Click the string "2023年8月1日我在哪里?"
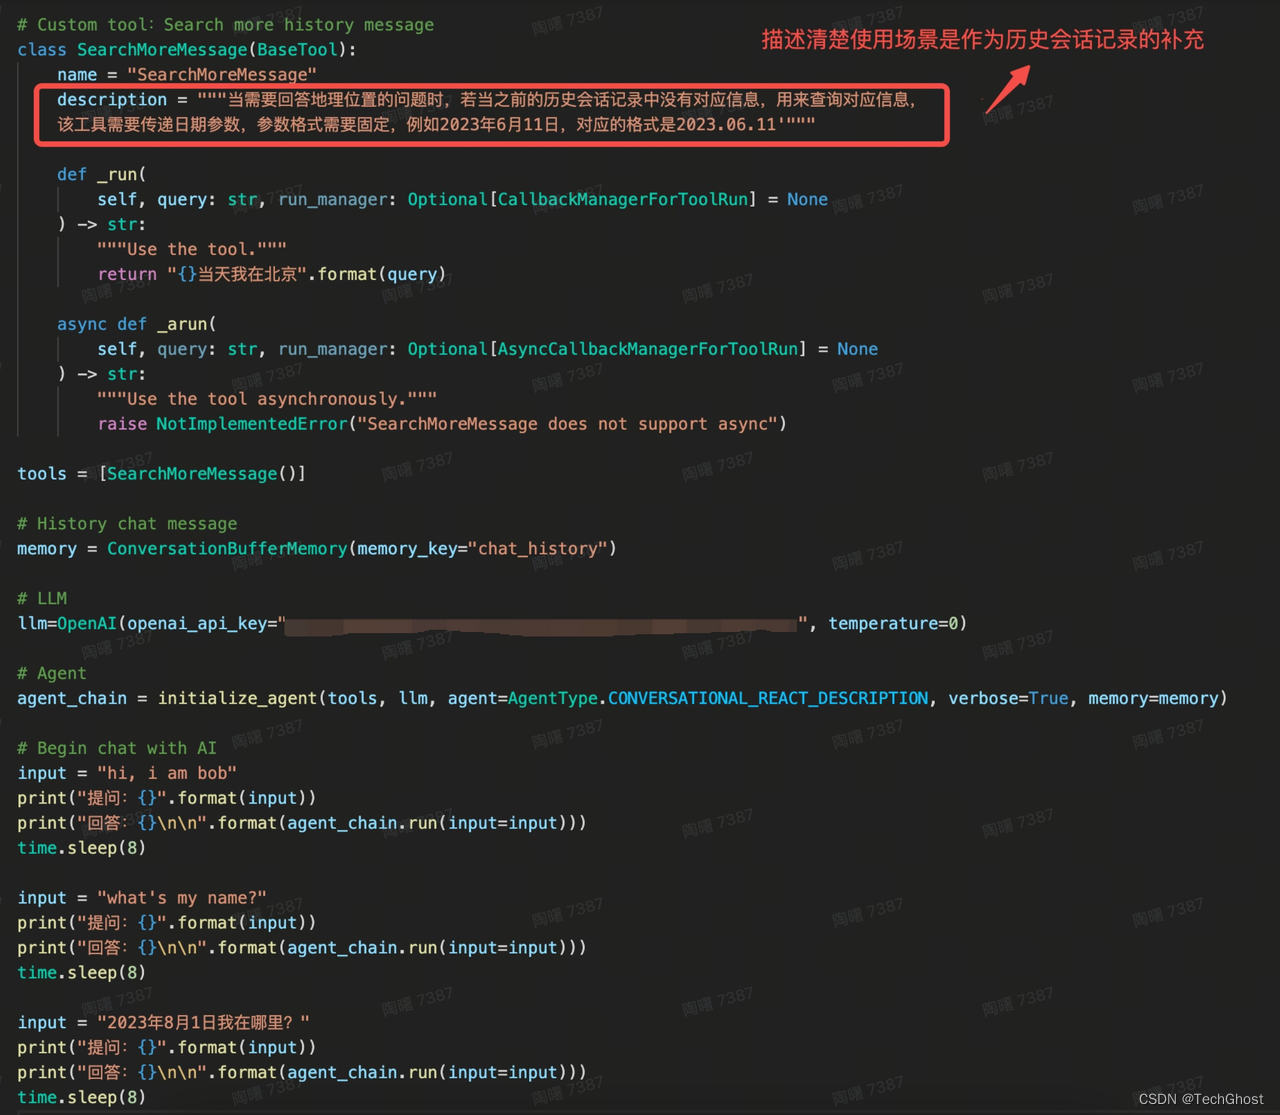The image size is (1280, 1115). pyautogui.click(x=203, y=1022)
